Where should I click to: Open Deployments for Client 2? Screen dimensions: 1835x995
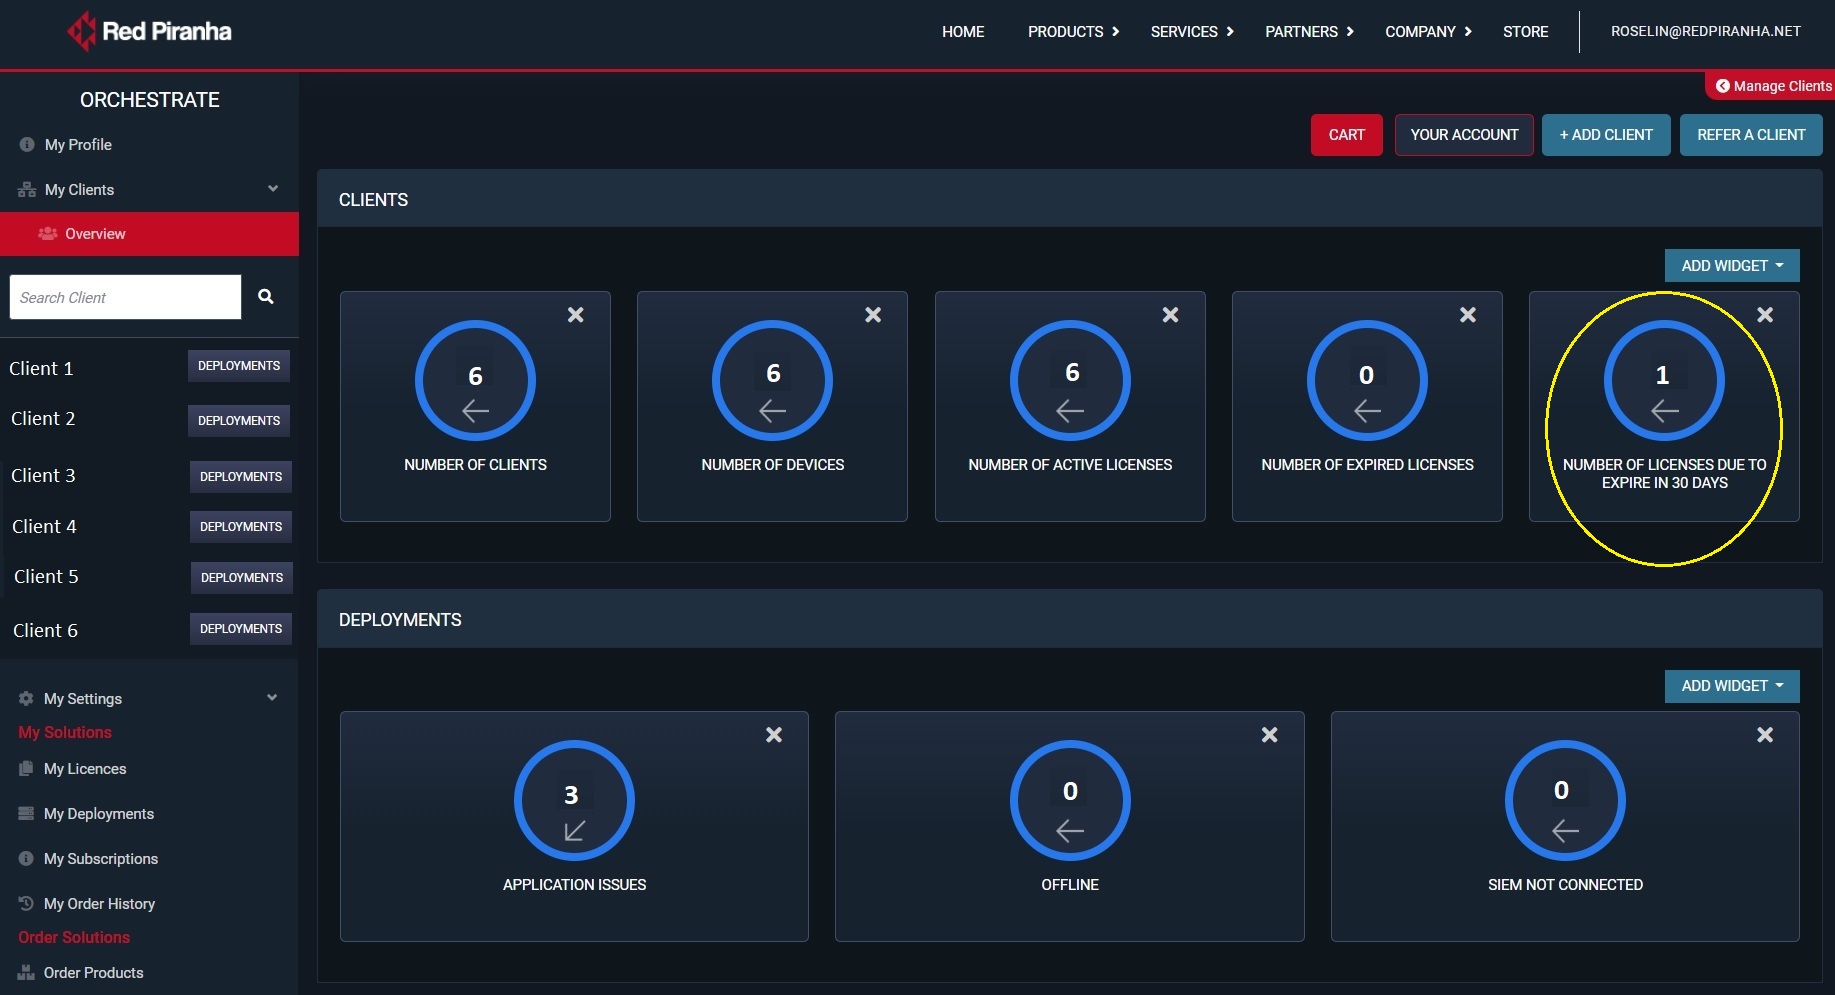click(239, 421)
